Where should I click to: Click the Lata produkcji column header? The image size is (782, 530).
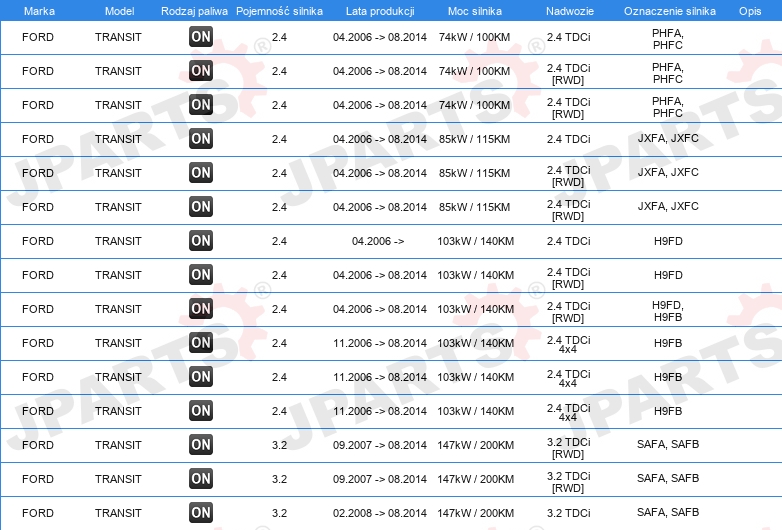pyautogui.click(x=380, y=11)
